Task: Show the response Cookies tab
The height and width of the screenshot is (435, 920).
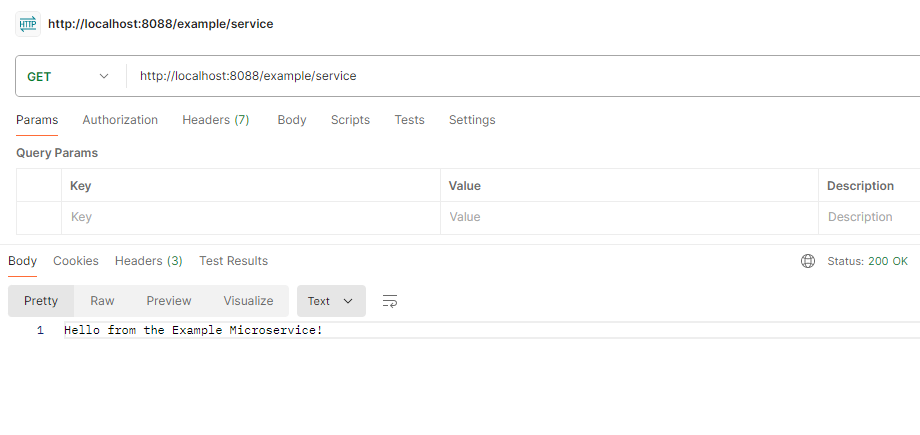Action: pos(76,261)
